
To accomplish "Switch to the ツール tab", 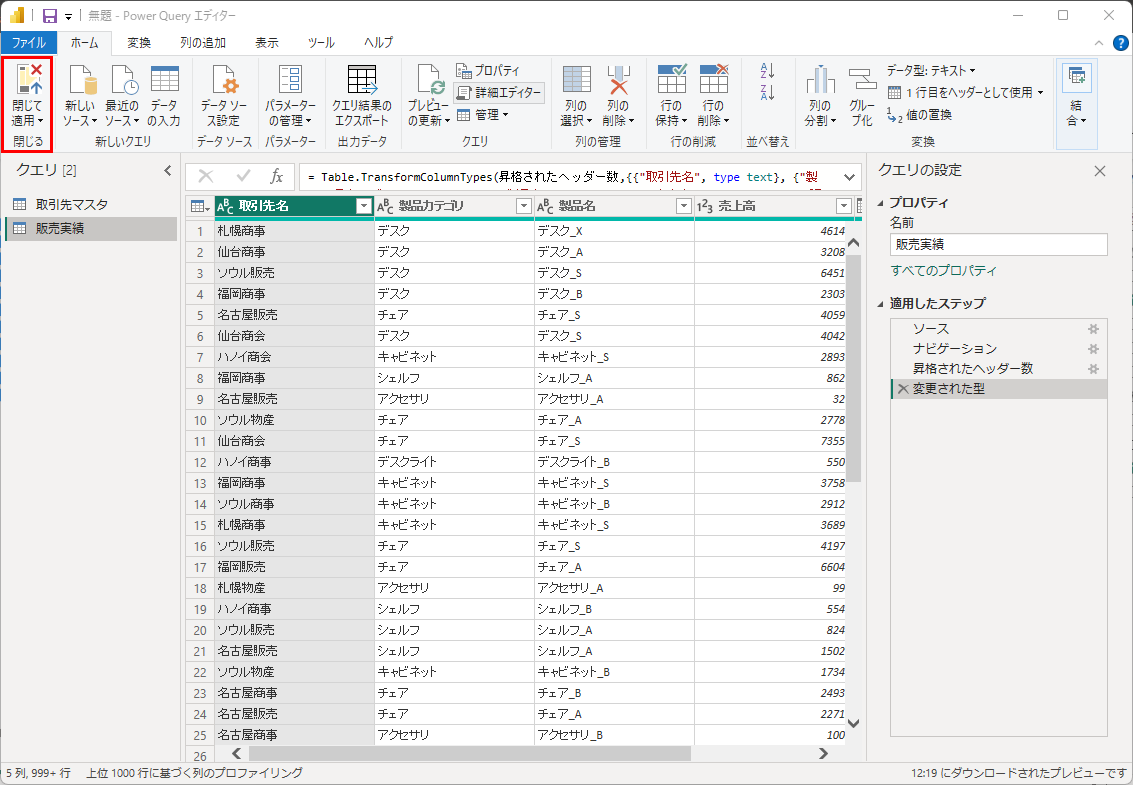I will [x=321, y=43].
